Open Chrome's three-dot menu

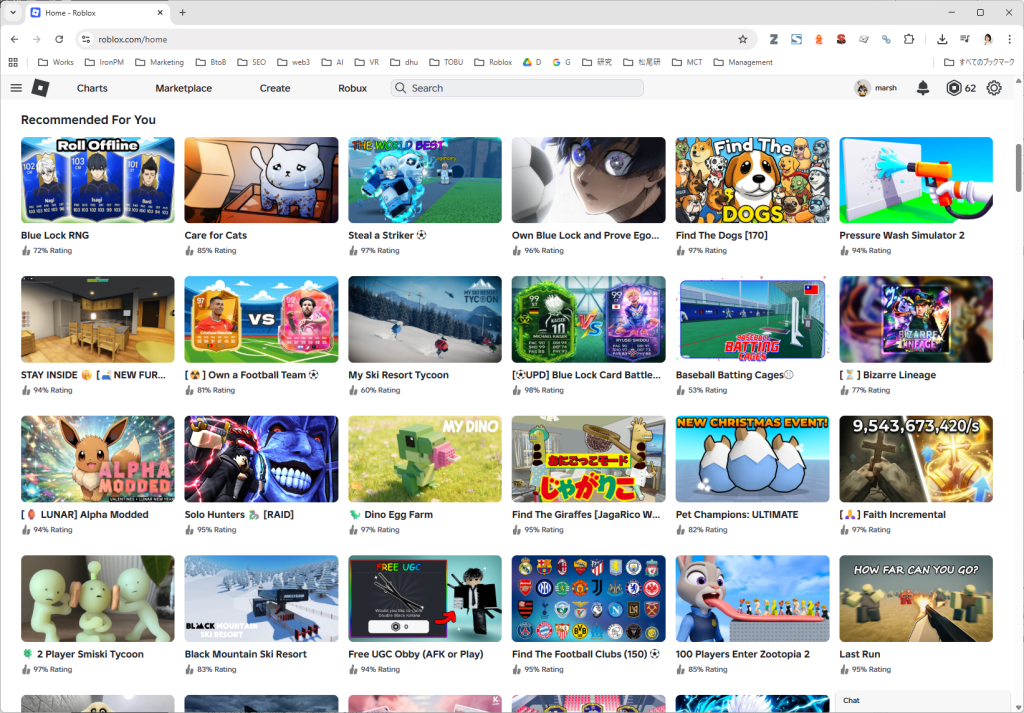[1010, 39]
